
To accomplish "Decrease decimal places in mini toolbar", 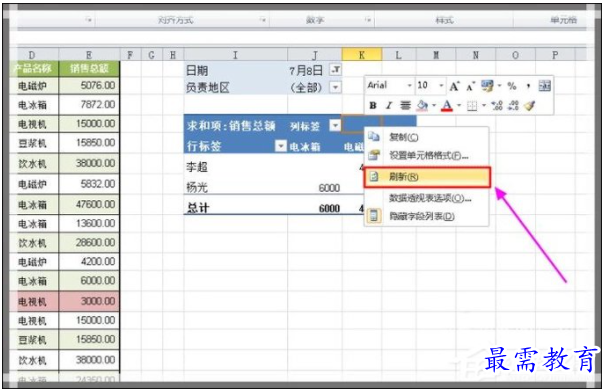I will coord(514,105).
